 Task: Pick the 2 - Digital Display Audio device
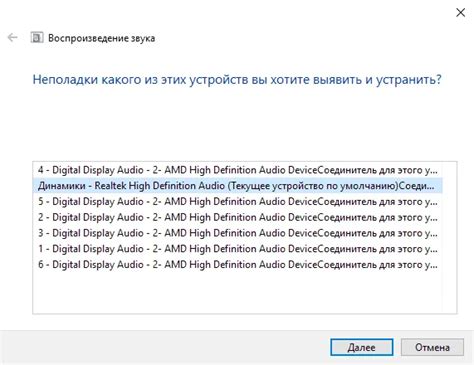click(x=238, y=217)
